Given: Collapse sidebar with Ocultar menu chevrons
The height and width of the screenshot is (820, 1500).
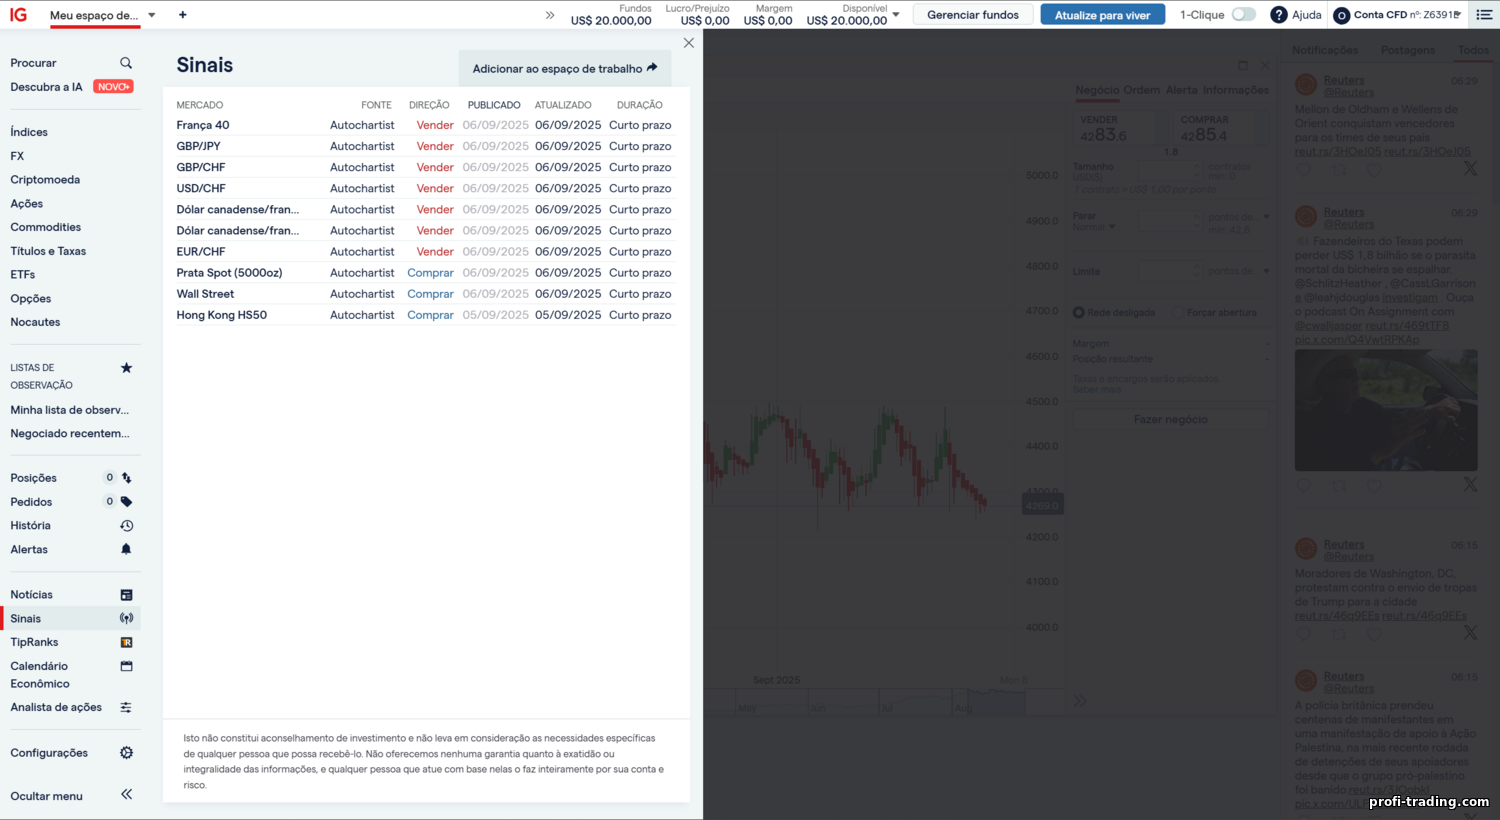Looking at the screenshot, I should tap(126, 795).
